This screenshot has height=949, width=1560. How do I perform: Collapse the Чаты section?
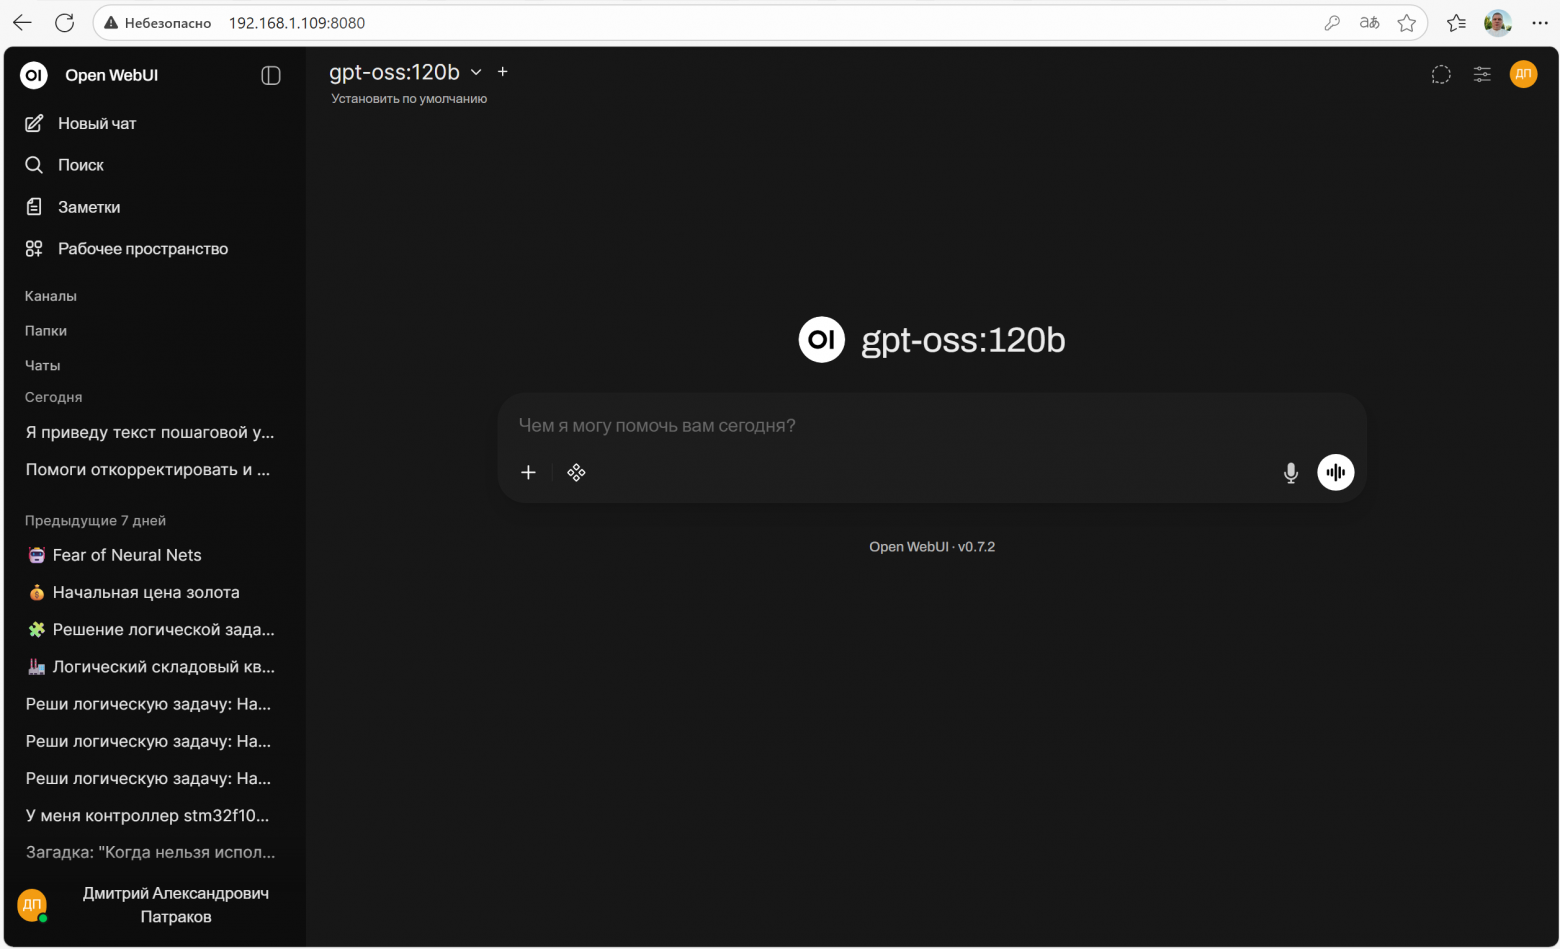click(43, 366)
